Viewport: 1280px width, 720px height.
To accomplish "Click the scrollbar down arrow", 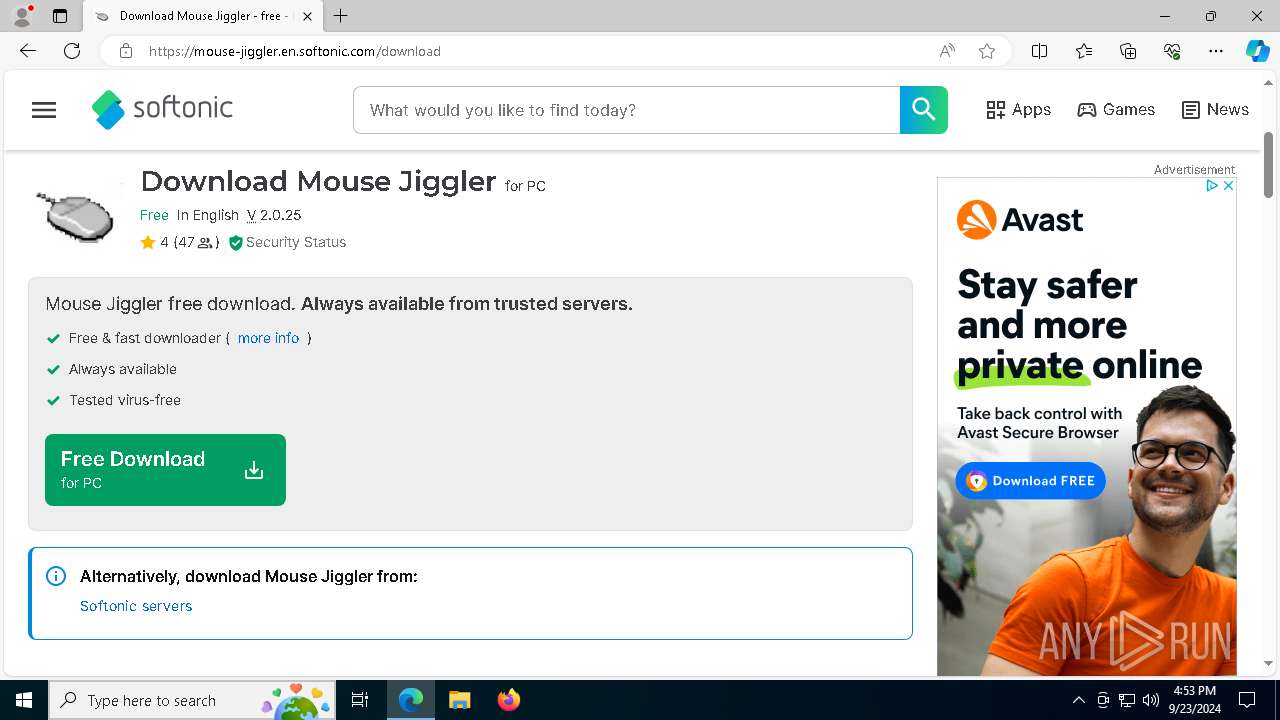I will (x=1269, y=663).
